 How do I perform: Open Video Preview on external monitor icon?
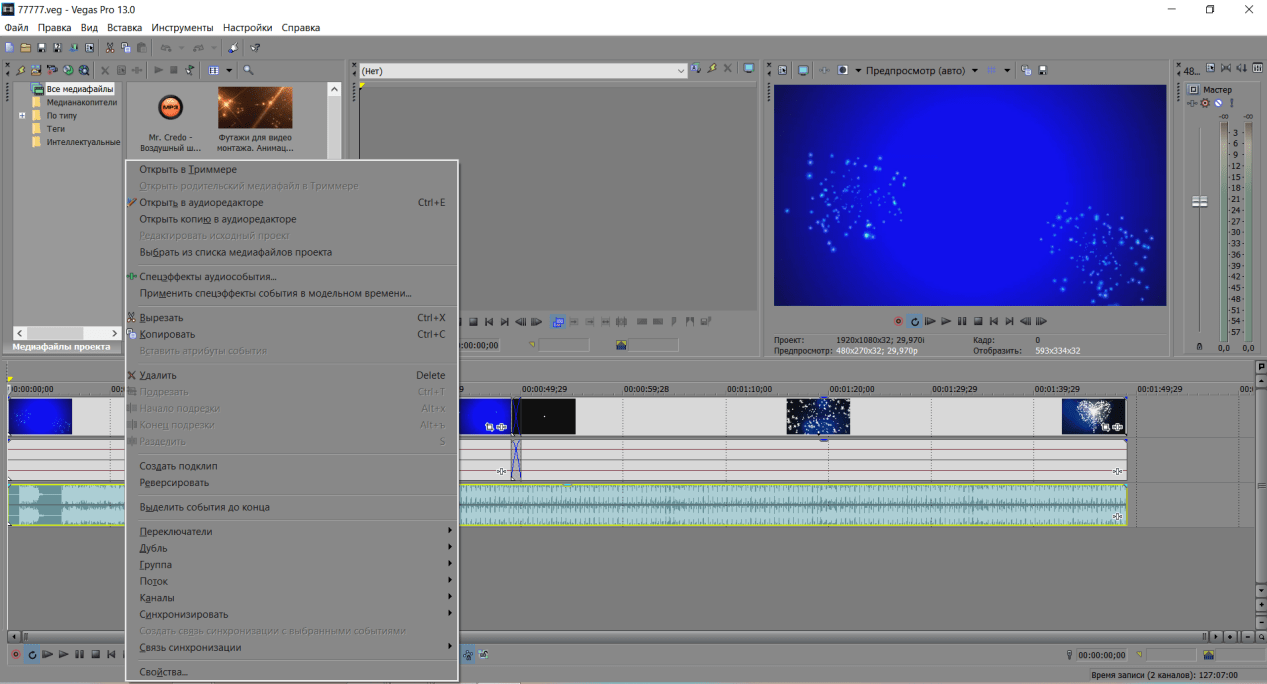pos(803,70)
